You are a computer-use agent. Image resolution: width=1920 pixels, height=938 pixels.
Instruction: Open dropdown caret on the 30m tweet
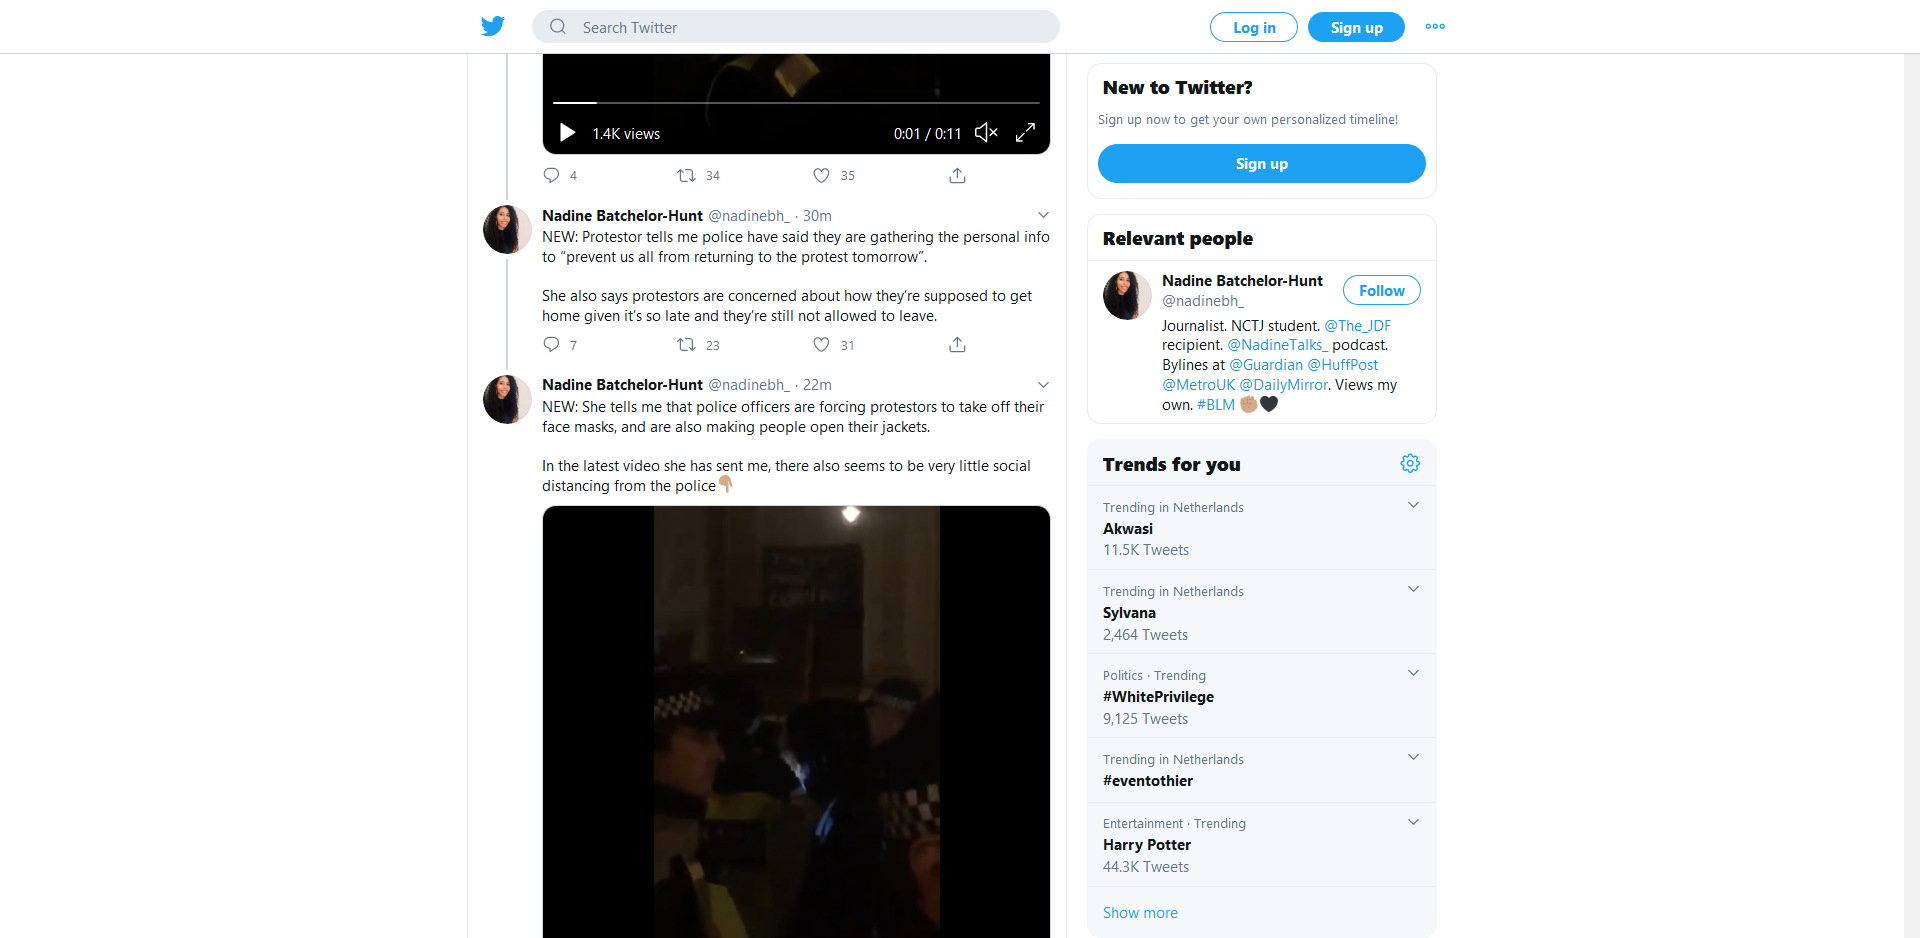(x=1043, y=215)
